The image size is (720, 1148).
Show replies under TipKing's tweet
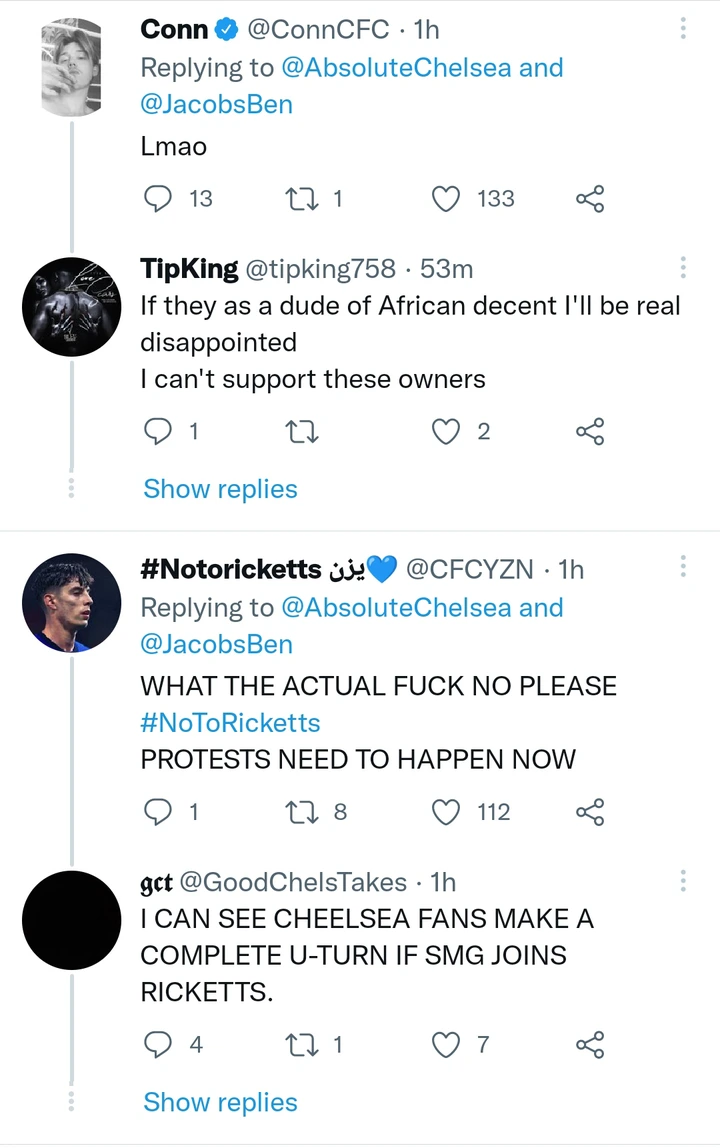(x=220, y=489)
